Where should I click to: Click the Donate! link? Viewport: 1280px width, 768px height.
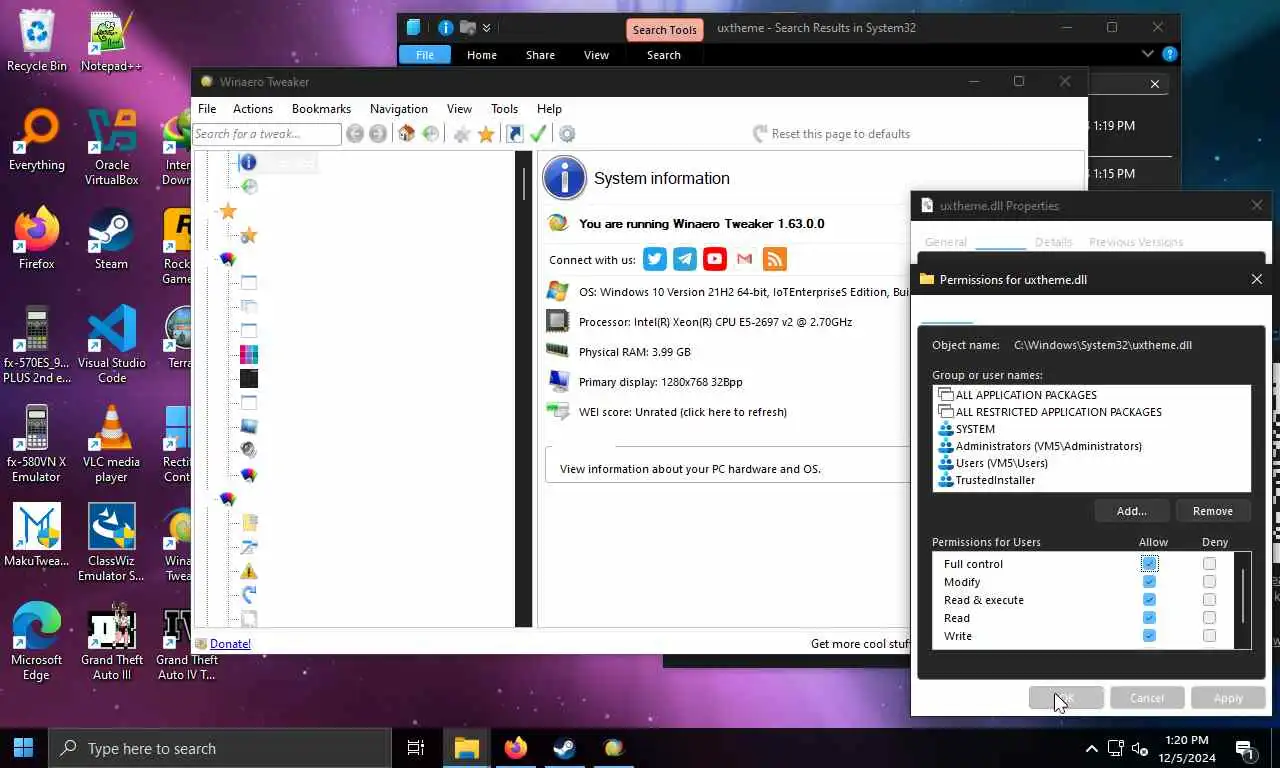click(230, 644)
